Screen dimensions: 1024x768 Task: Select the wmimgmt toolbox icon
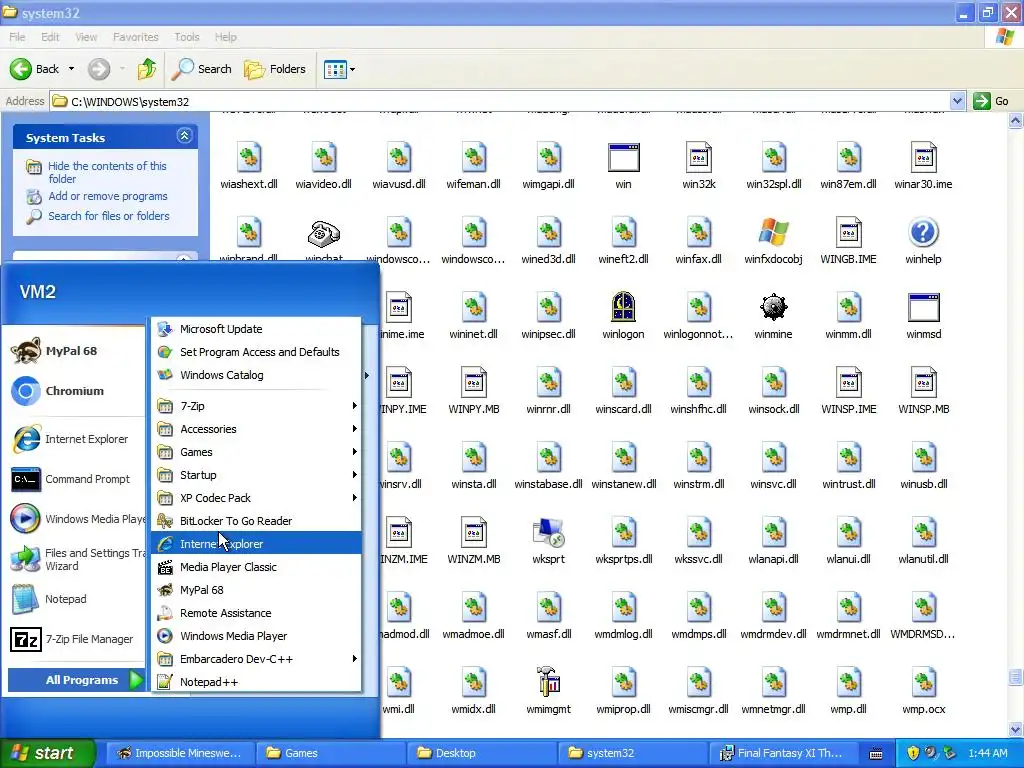[548, 682]
